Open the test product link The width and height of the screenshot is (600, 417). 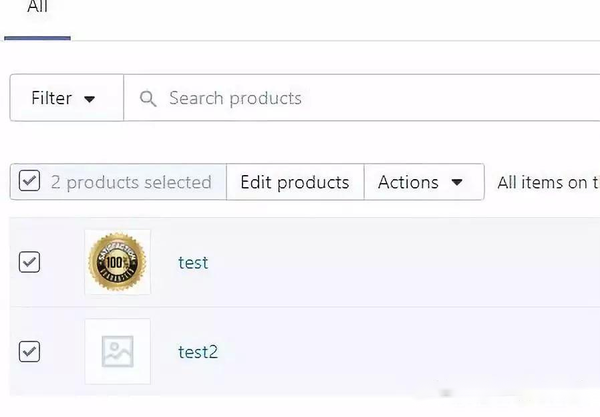coord(193,263)
